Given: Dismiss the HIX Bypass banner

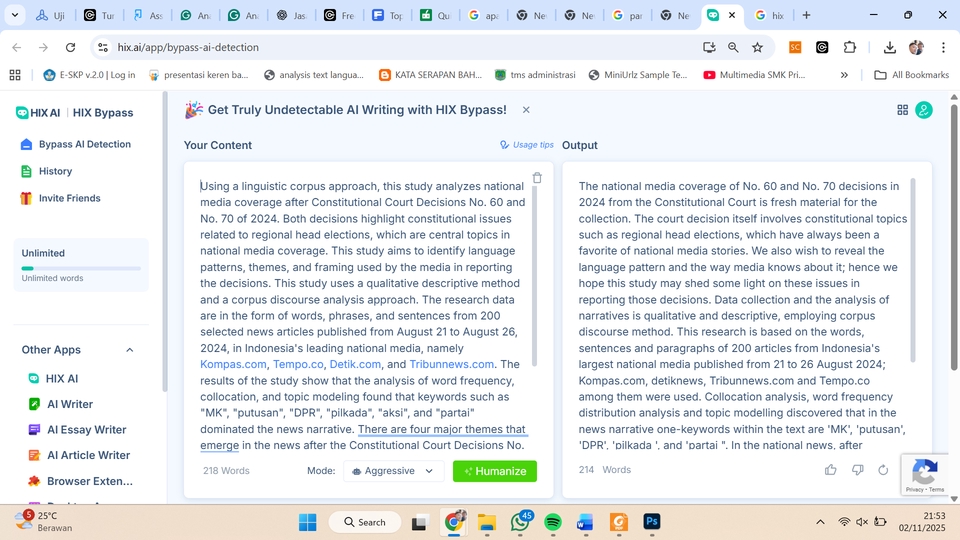Looking at the screenshot, I should (x=526, y=110).
